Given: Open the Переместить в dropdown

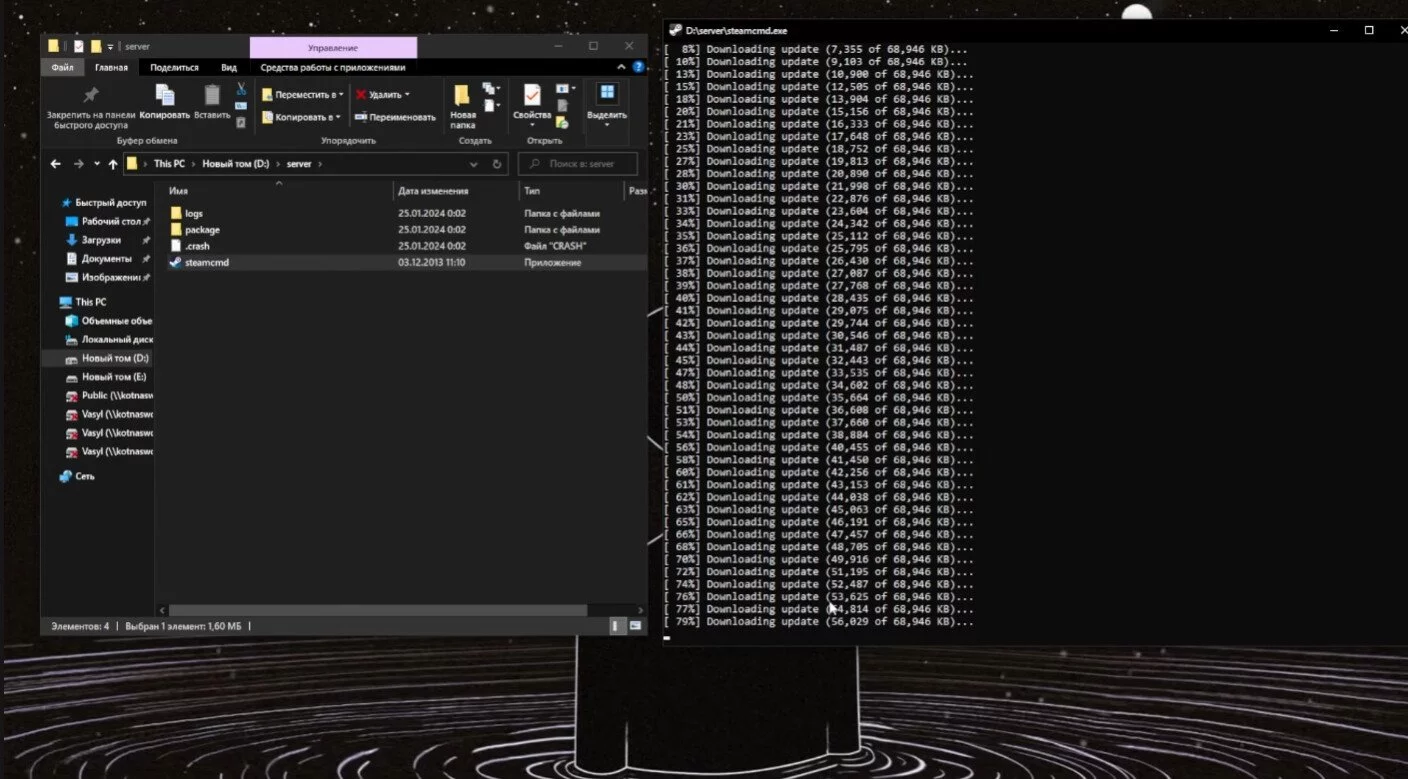Looking at the screenshot, I should 302,95.
